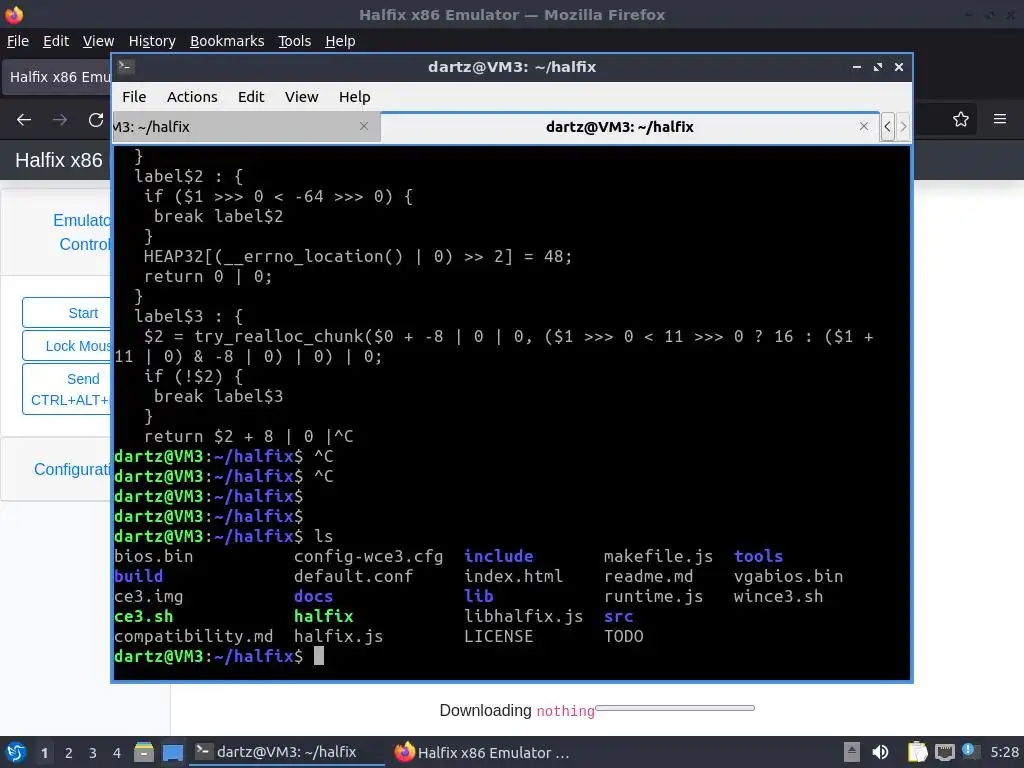Open Firefox File menu
Image resolution: width=1024 pixels, height=768 pixels.
pos(18,41)
